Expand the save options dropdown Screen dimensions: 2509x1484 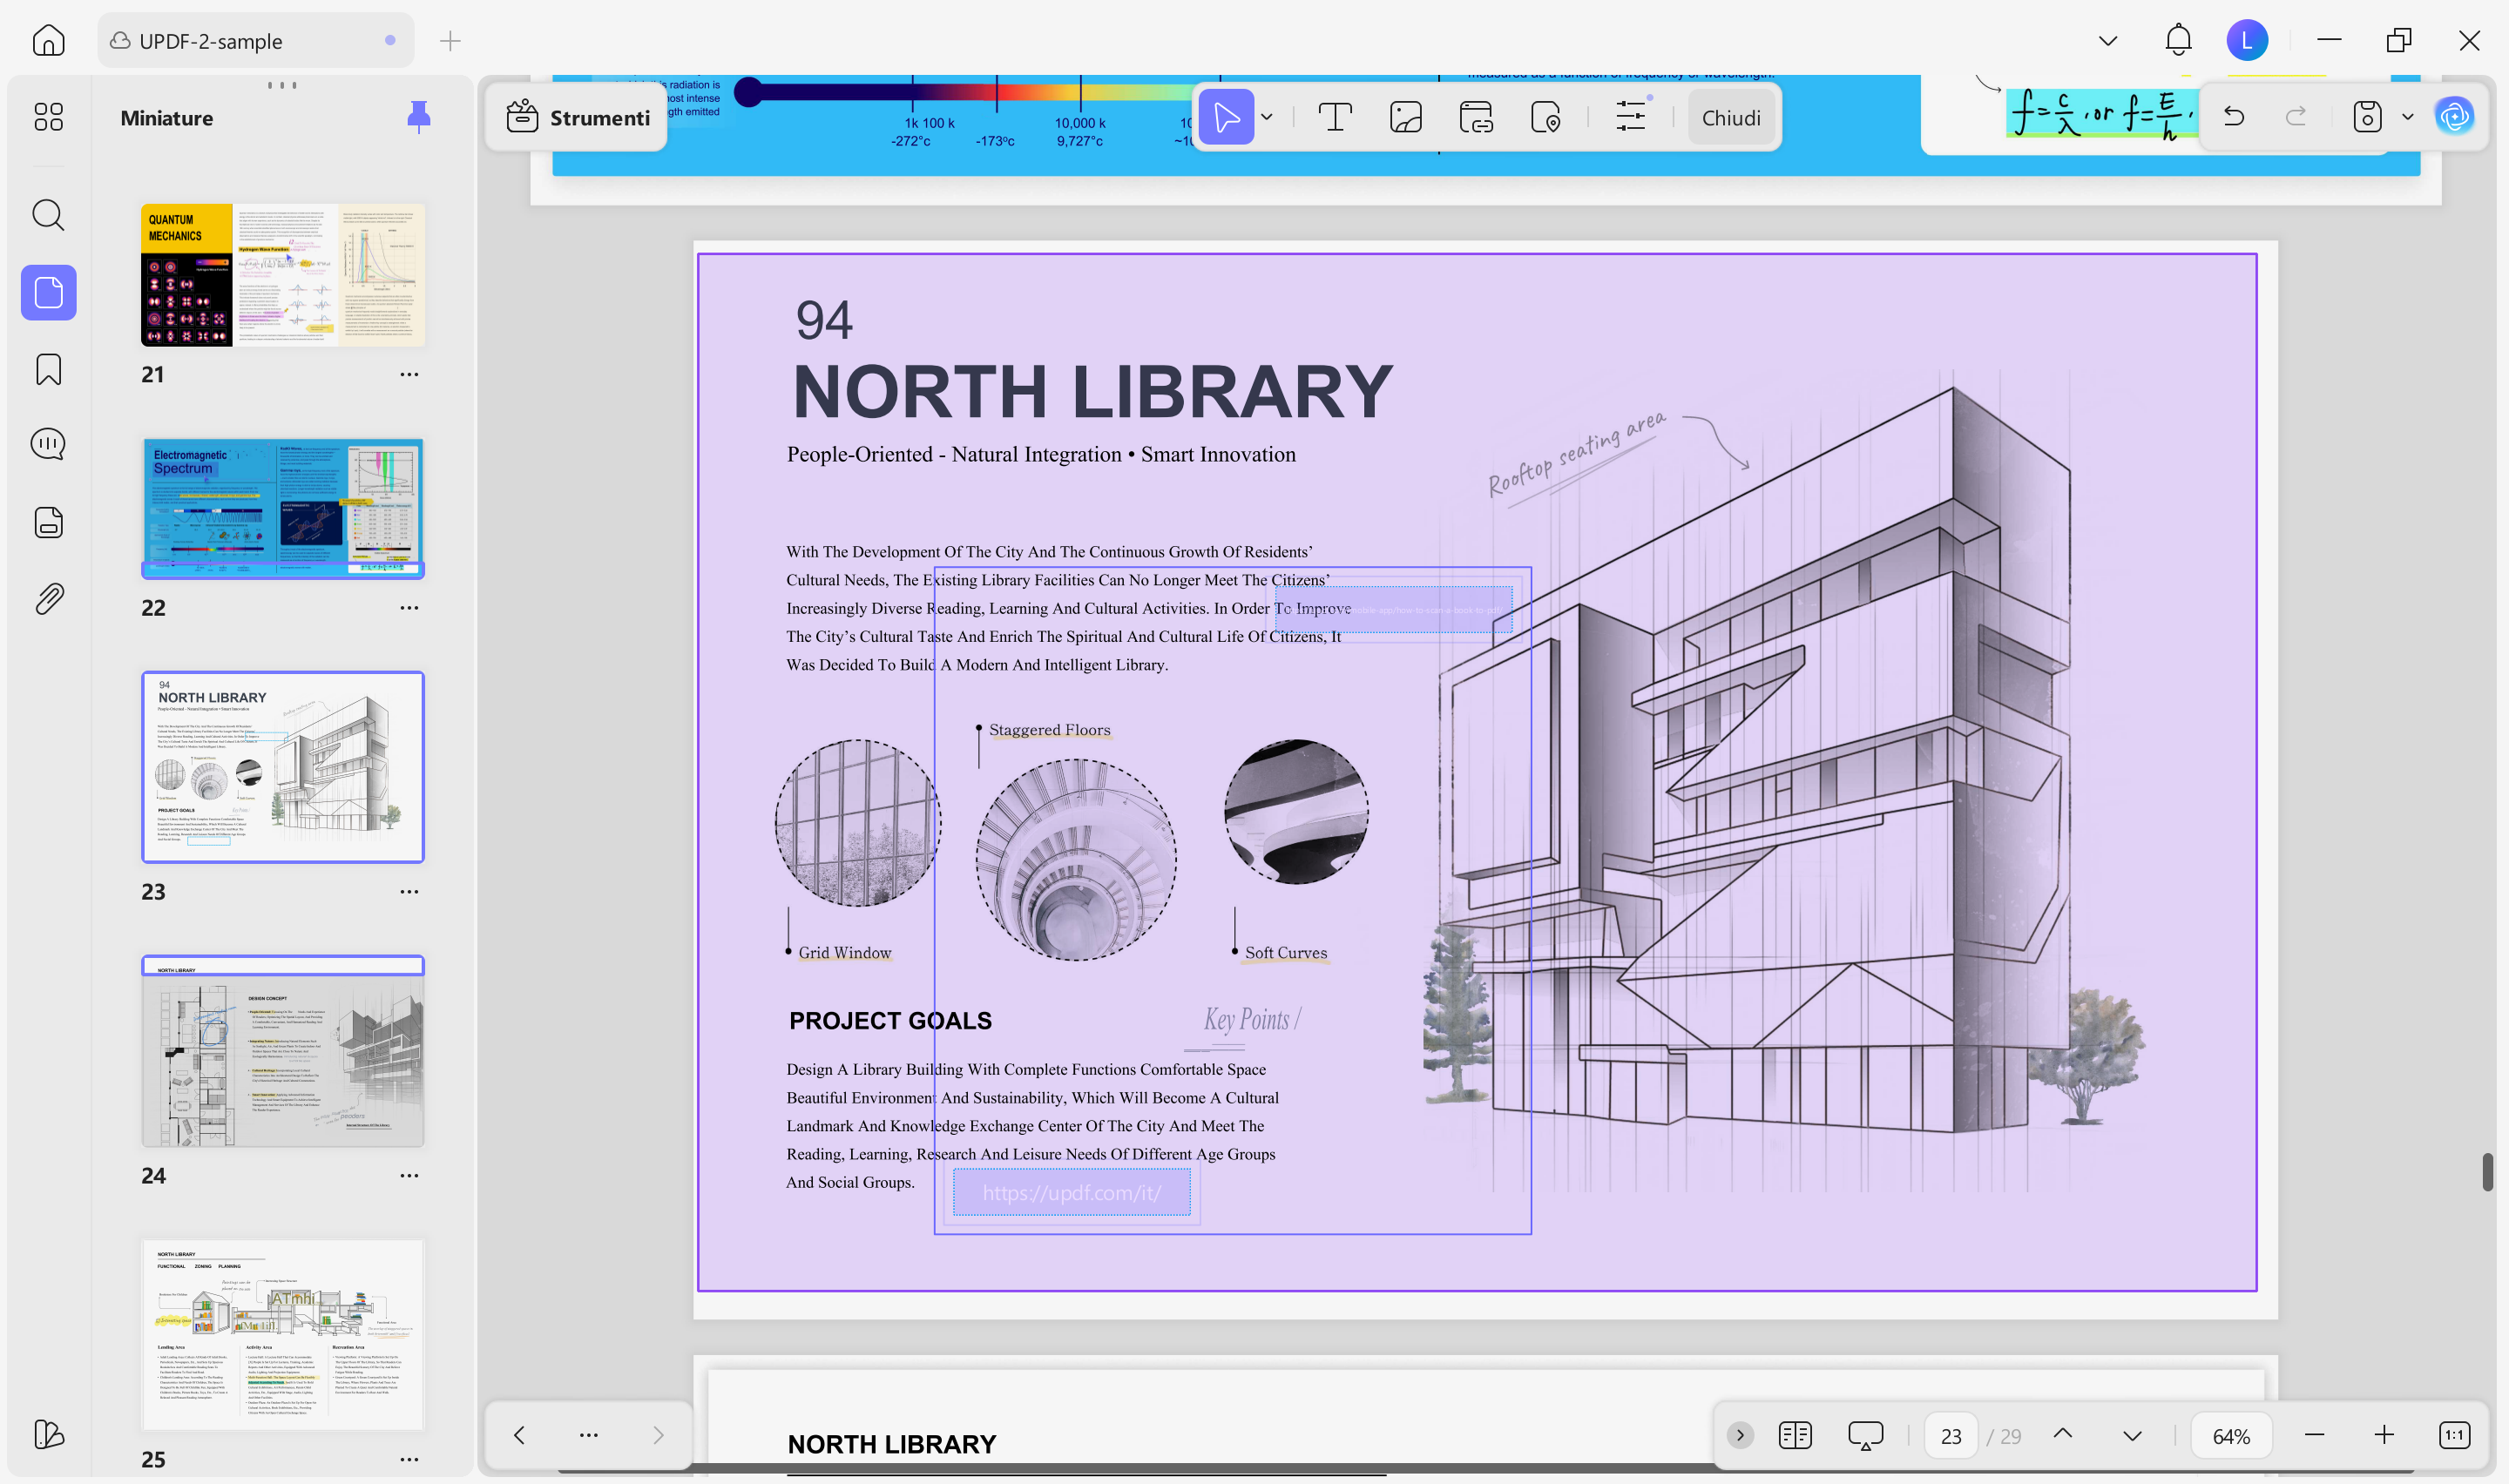click(2408, 117)
